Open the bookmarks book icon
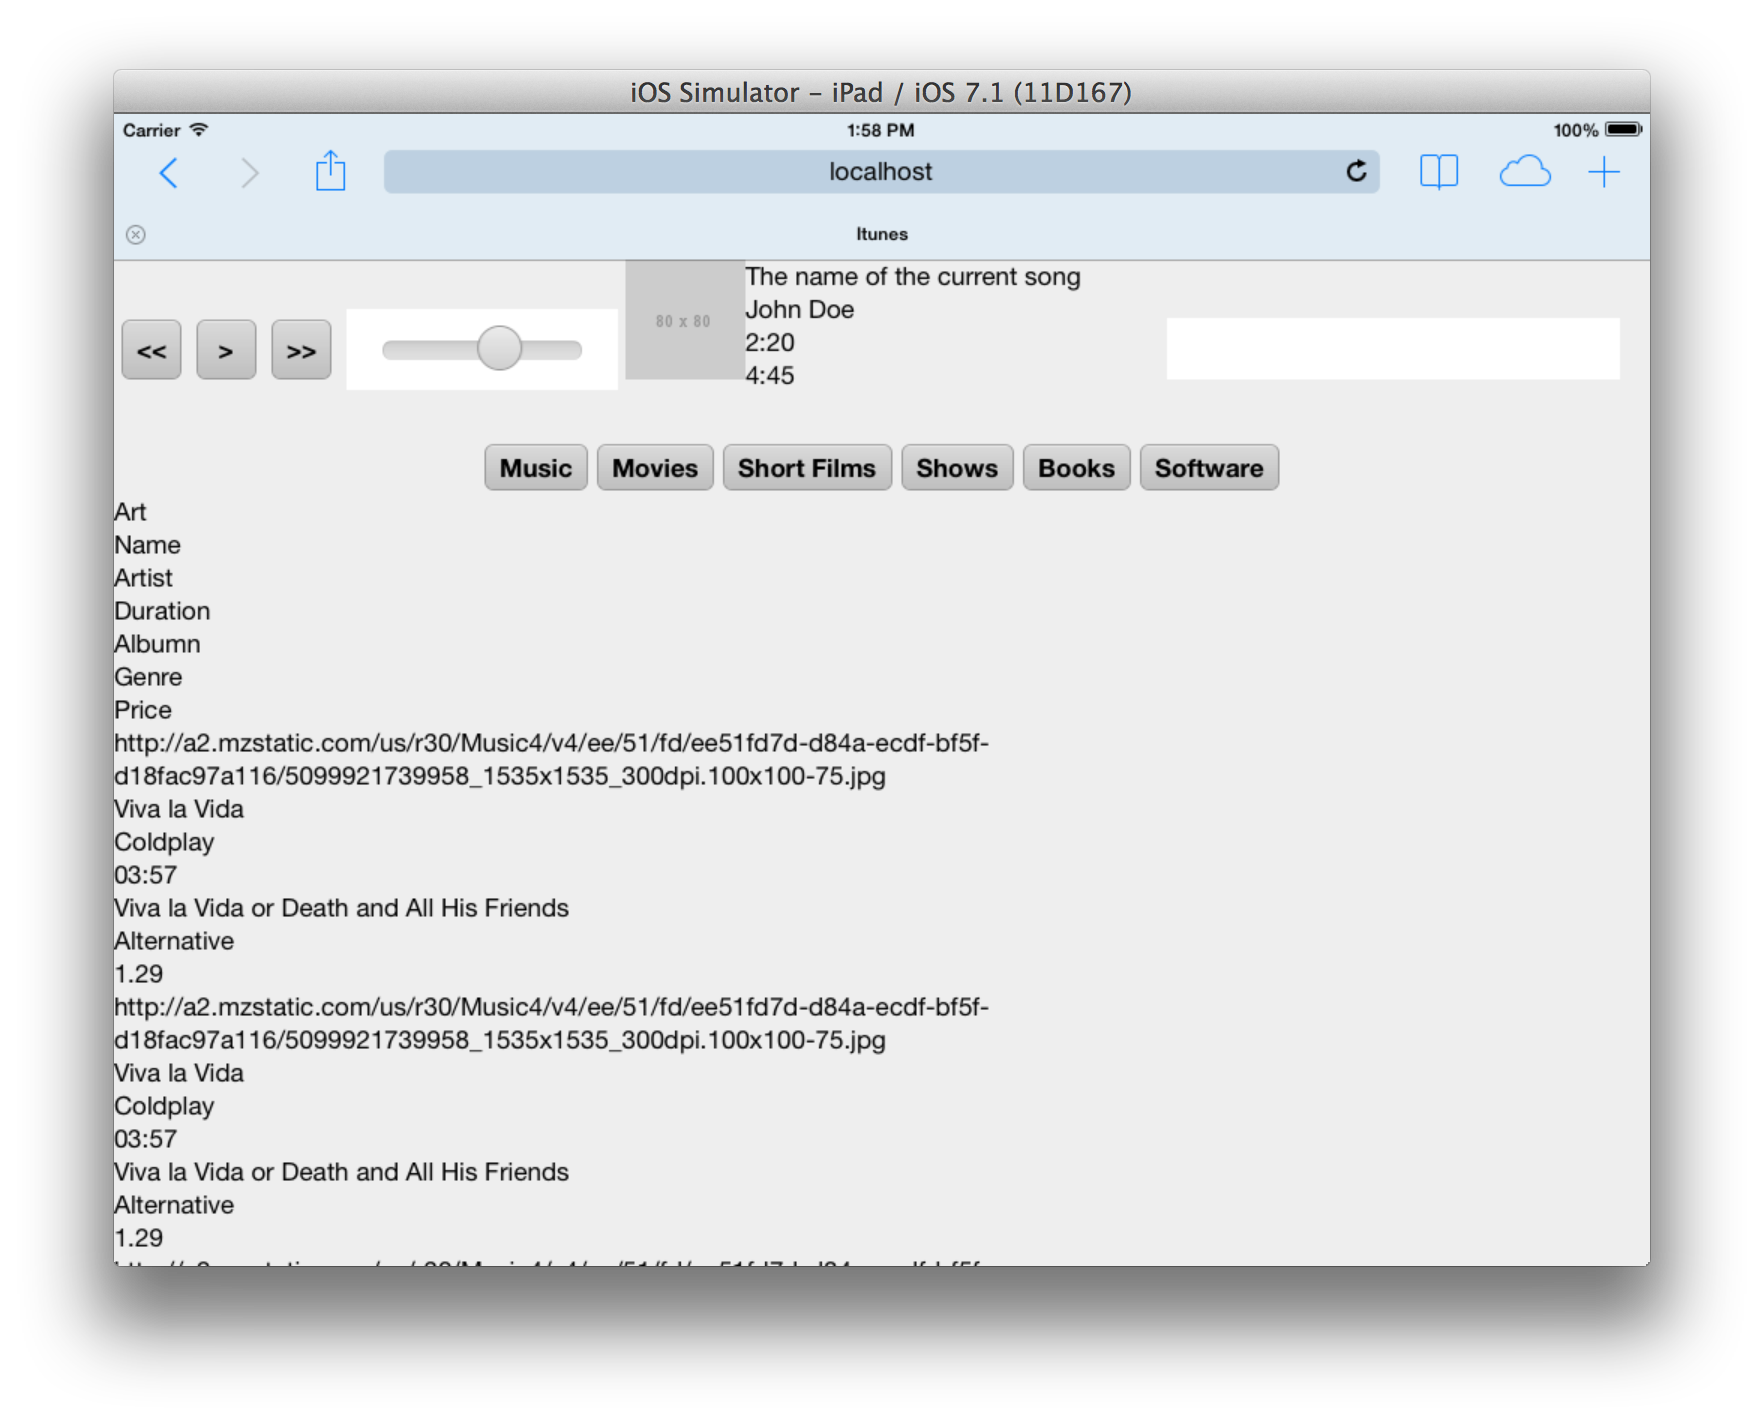The image size is (1764, 1424). (x=1439, y=172)
